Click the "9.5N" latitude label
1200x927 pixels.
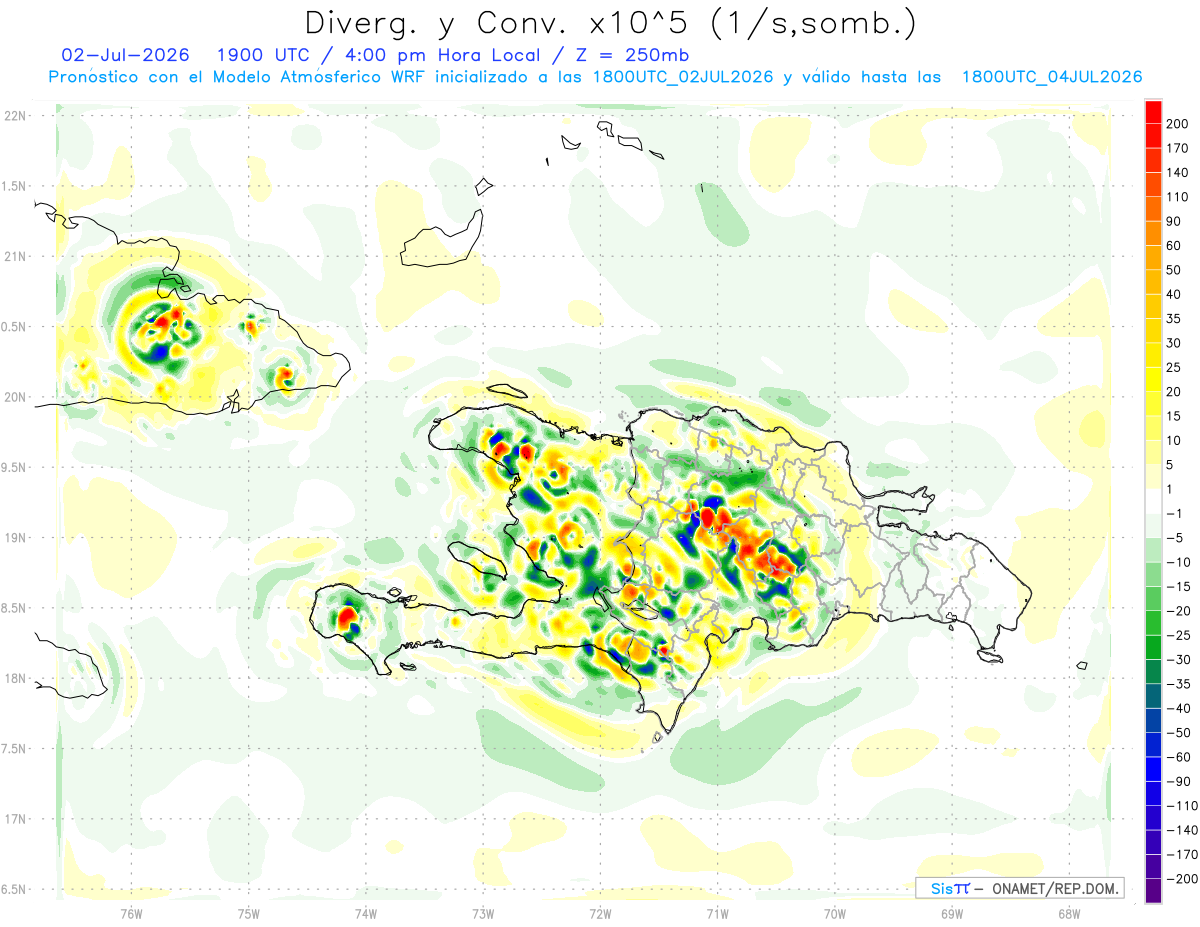[x=15, y=467]
